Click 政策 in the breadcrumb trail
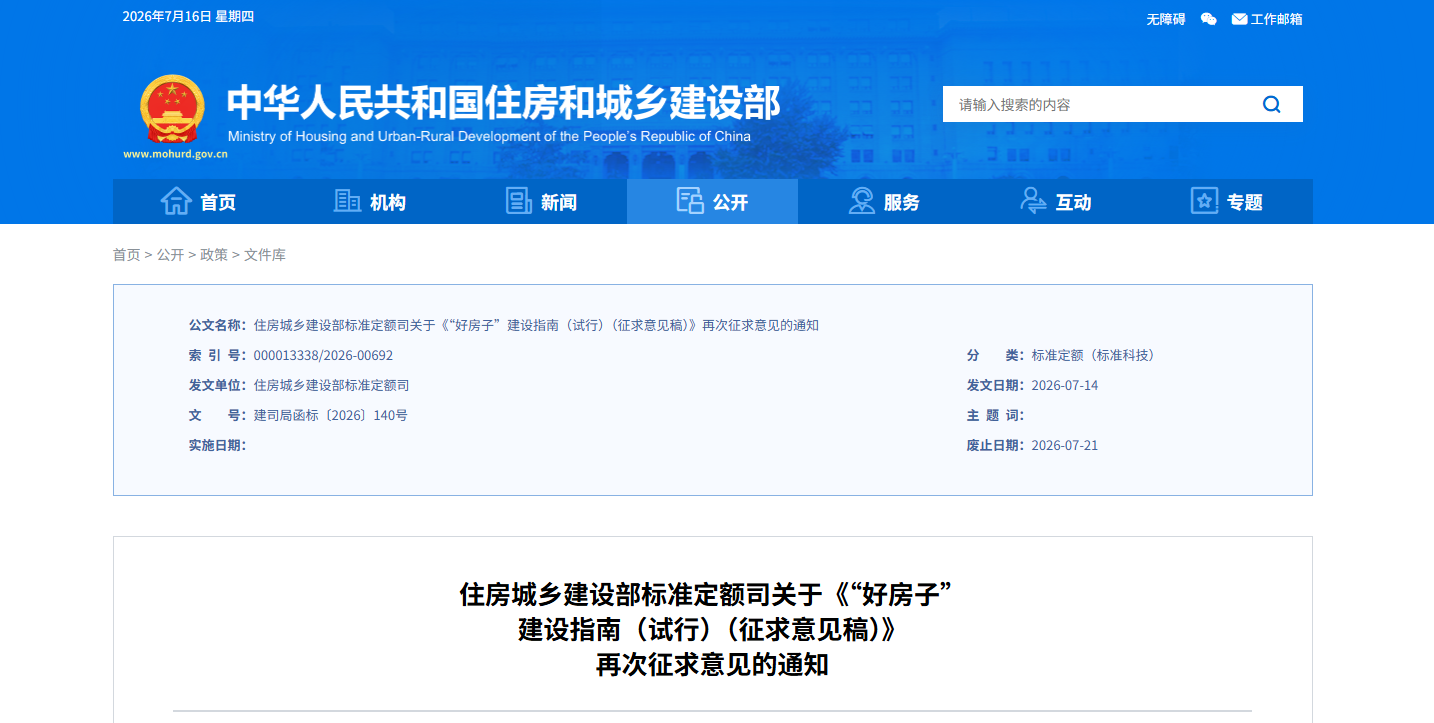 [x=214, y=255]
